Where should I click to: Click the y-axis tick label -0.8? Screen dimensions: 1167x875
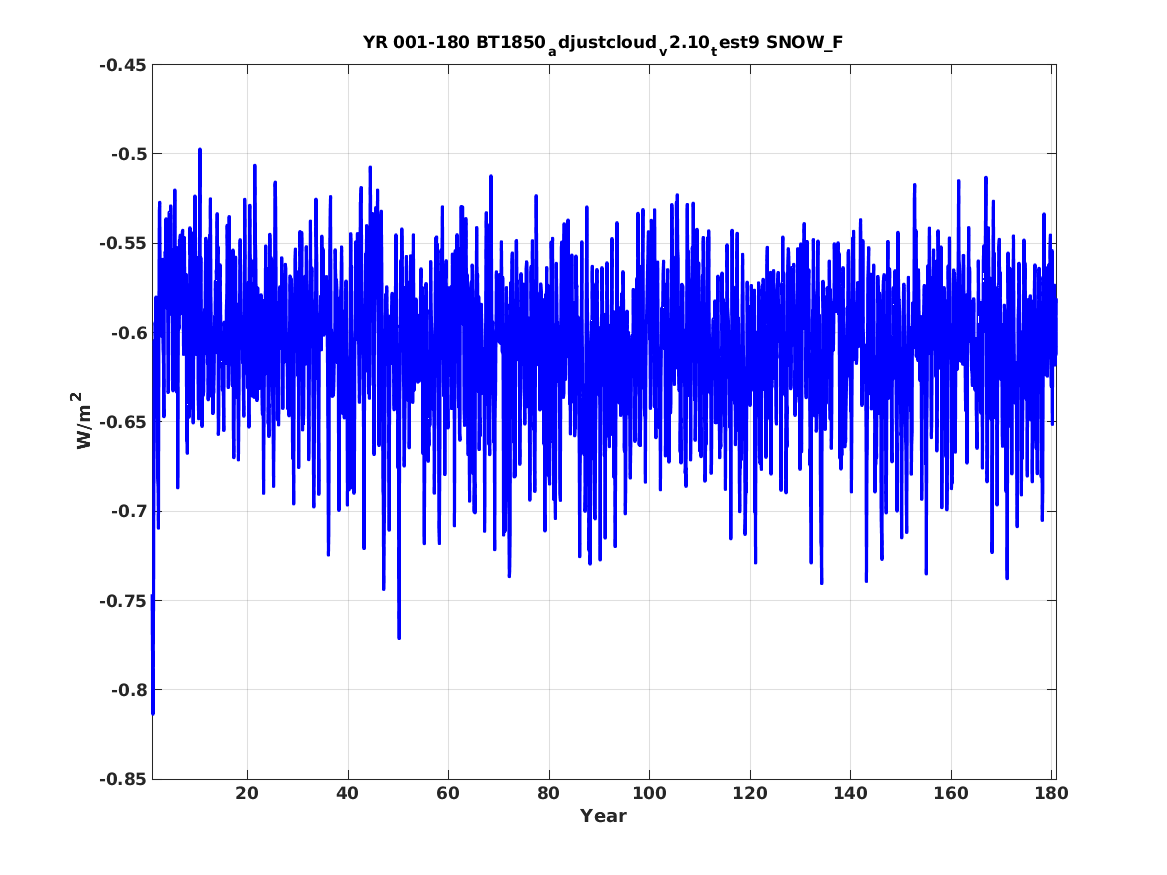(x=129, y=690)
